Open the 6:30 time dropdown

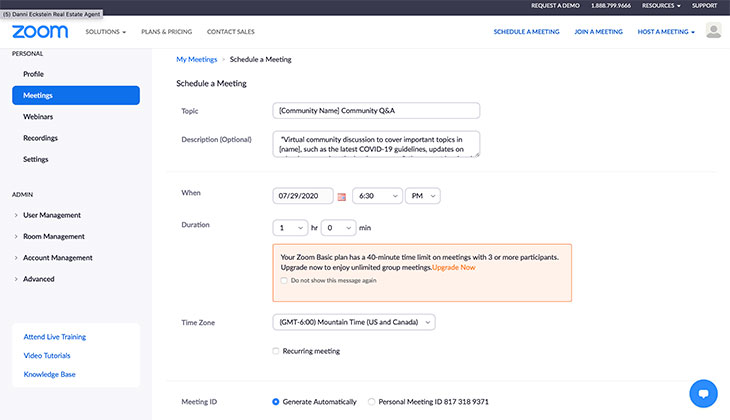(x=377, y=196)
